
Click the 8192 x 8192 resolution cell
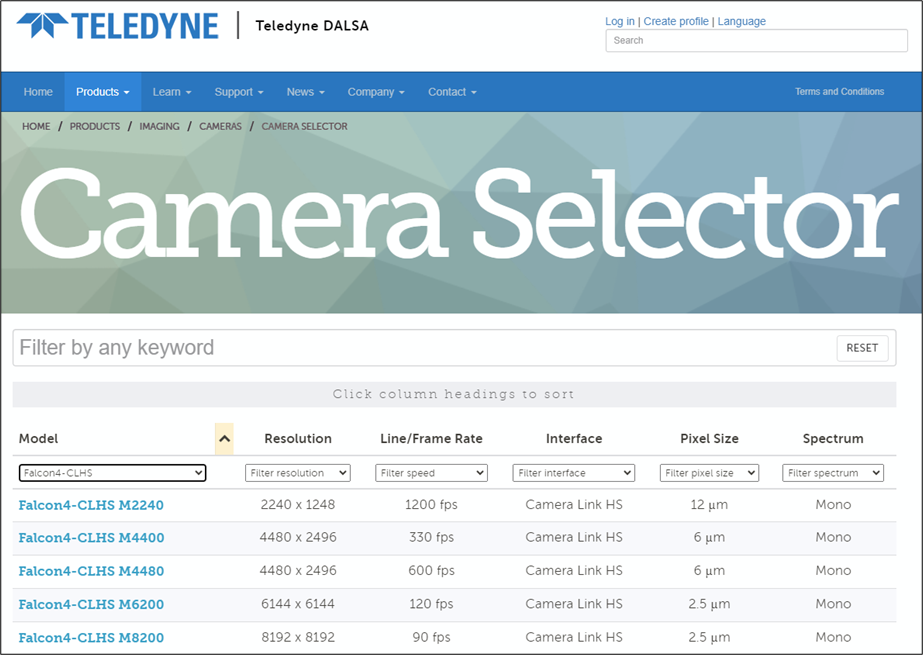(298, 637)
